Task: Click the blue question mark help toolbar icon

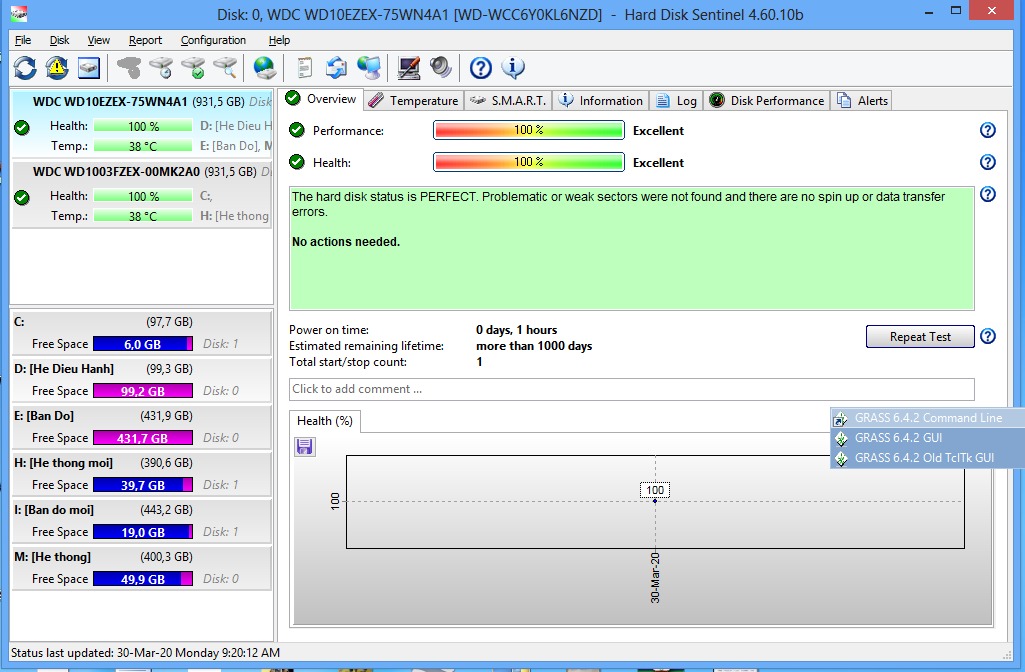Action: pos(481,68)
